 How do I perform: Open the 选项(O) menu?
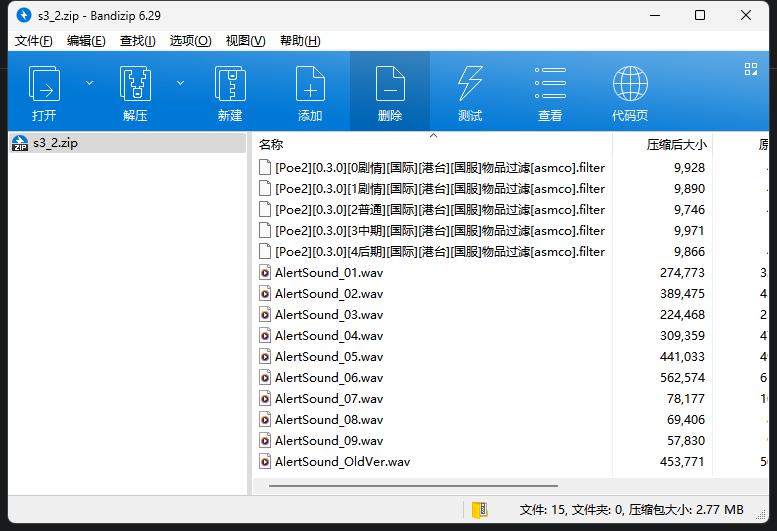(x=190, y=41)
